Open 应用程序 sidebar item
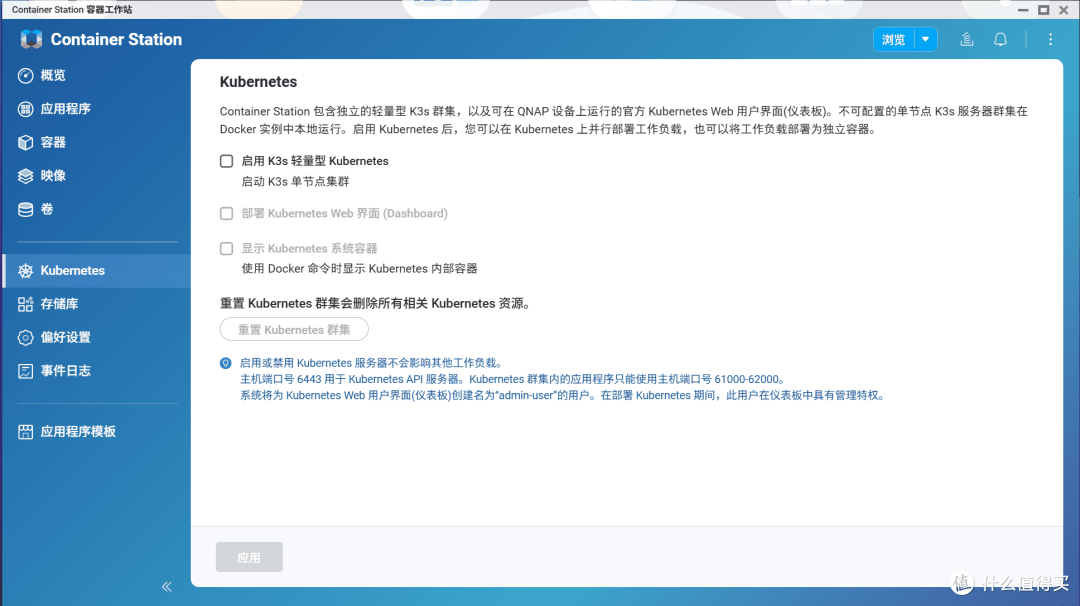 (65, 109)
